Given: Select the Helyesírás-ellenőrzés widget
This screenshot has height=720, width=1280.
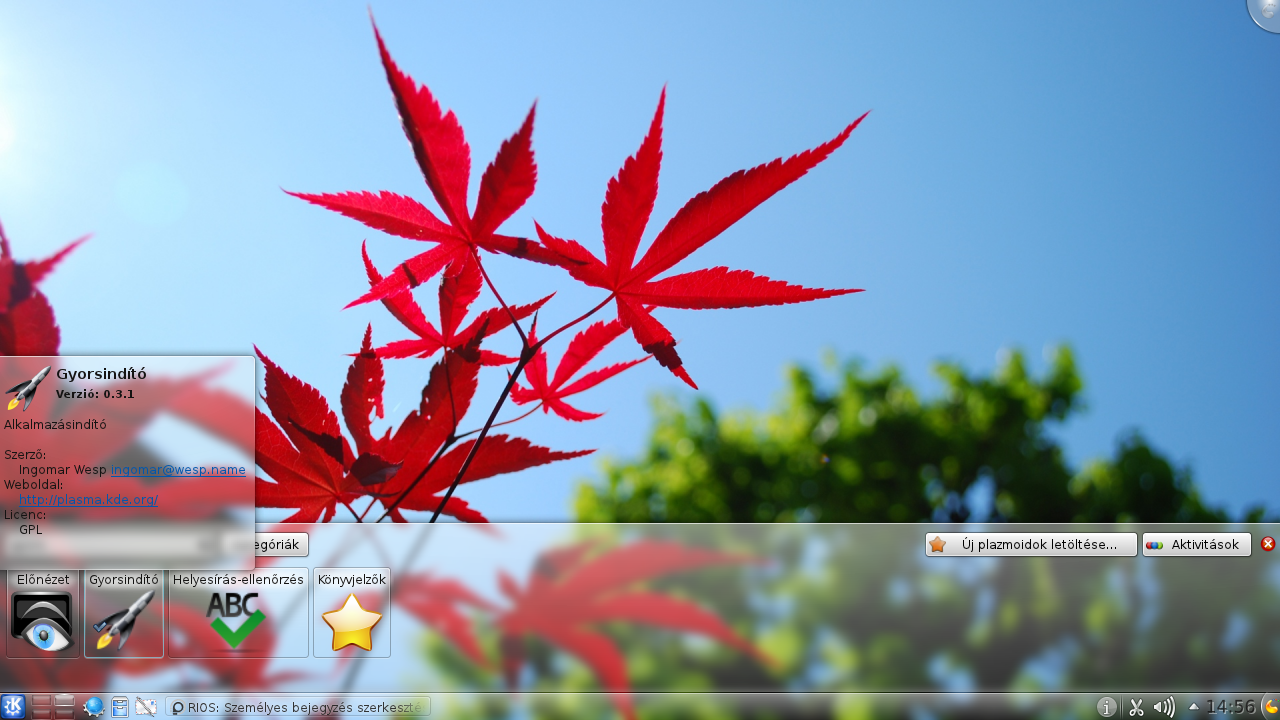Looking at the screenshot, I should 238,613.
